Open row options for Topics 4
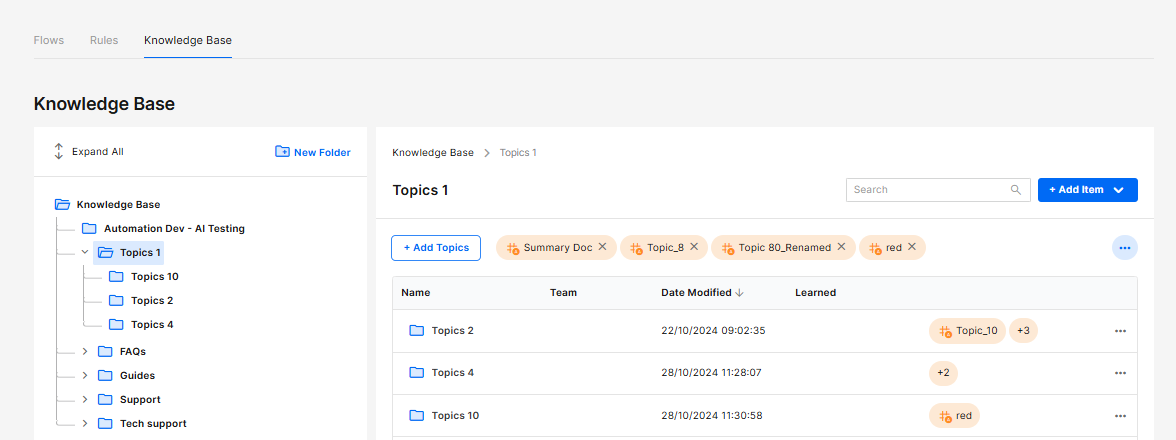 [1120, 373]
